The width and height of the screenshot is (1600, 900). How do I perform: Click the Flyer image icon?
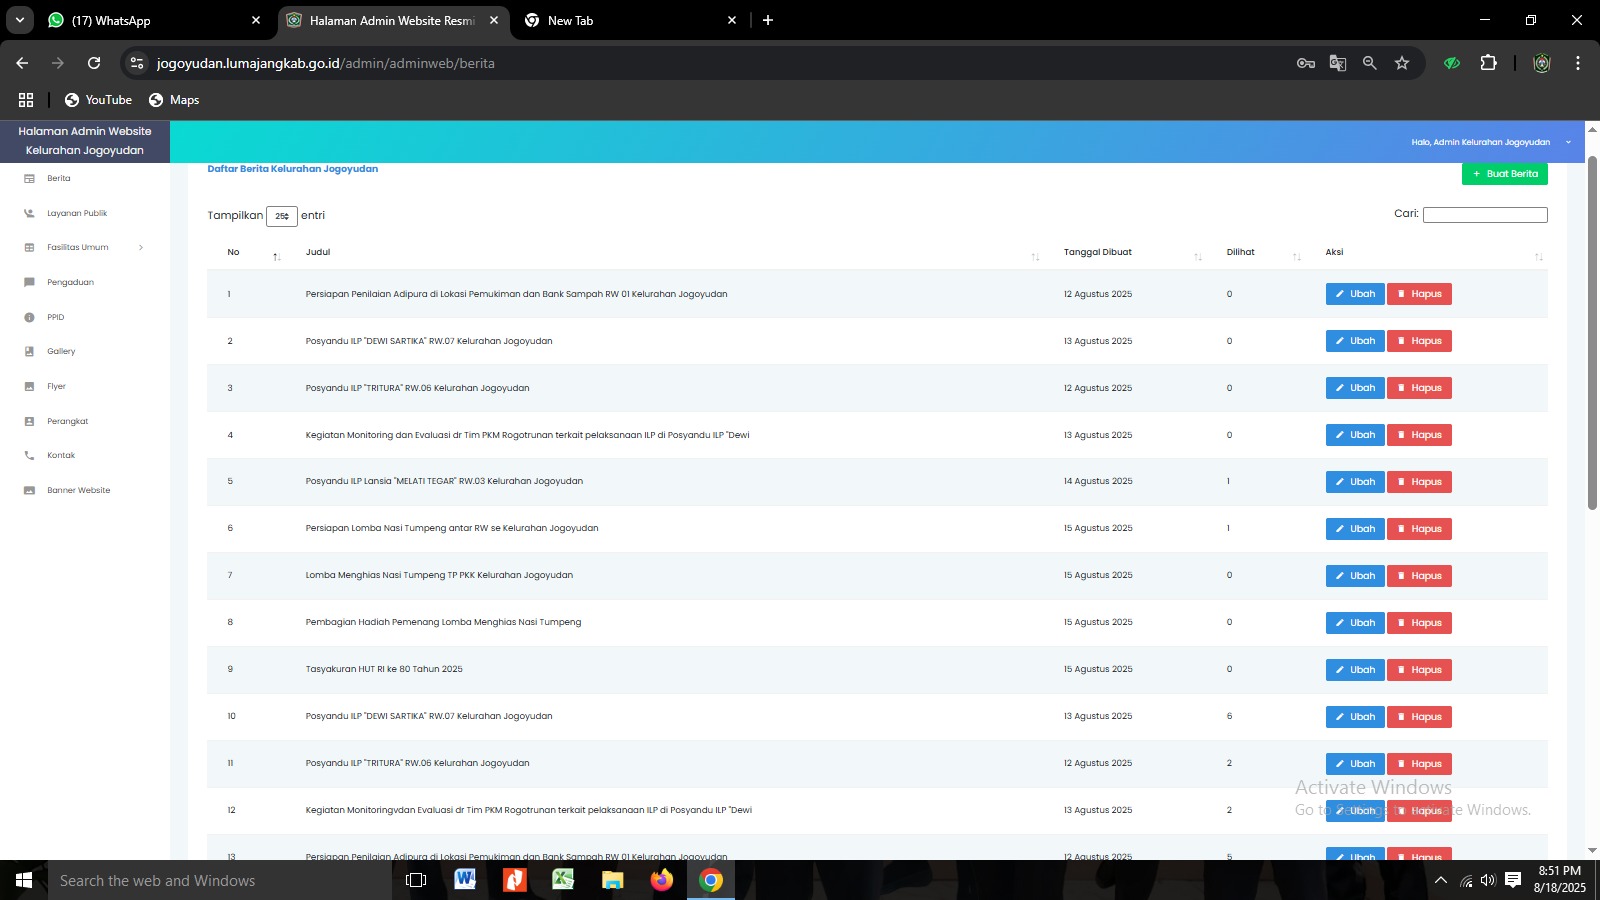(29, 386)
